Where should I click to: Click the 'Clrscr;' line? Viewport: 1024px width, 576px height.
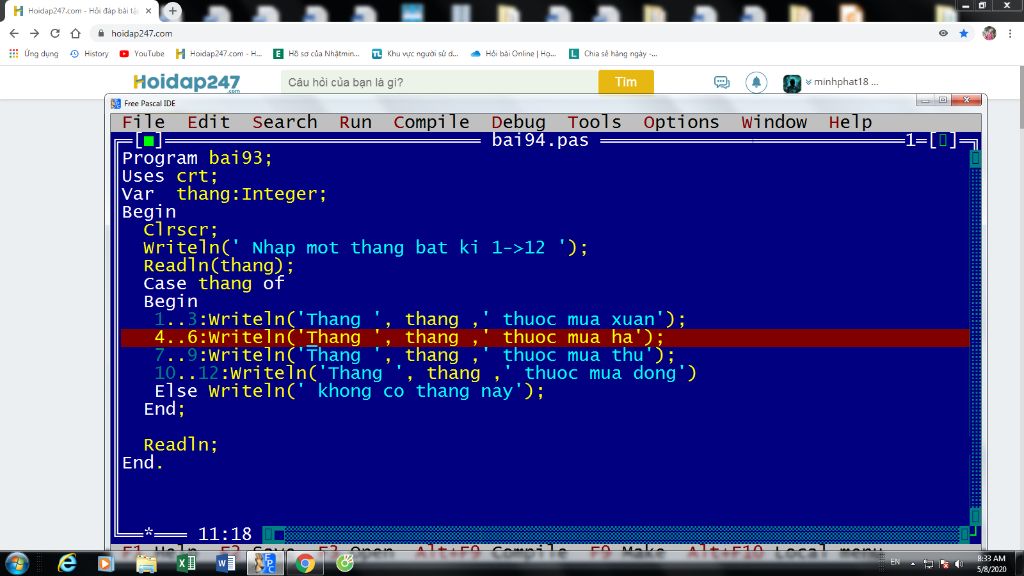coord(181,230)
